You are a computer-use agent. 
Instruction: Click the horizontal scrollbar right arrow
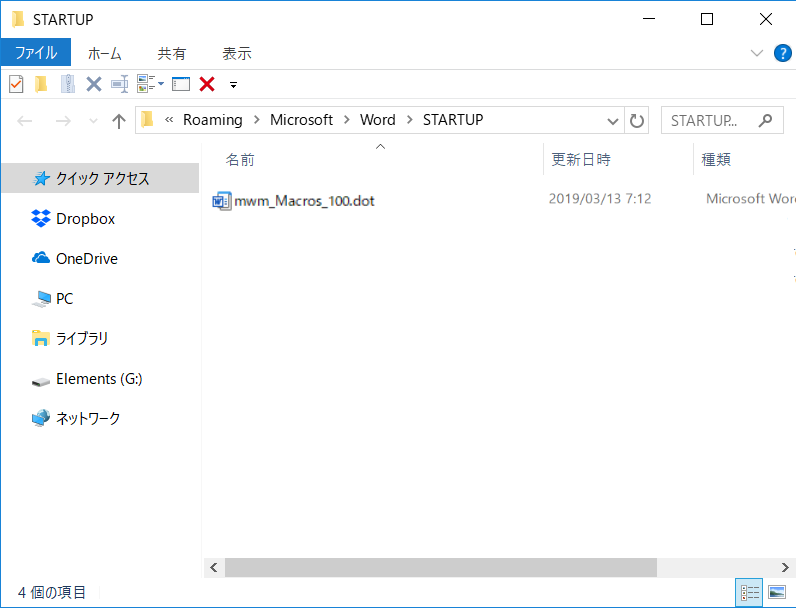785,567
